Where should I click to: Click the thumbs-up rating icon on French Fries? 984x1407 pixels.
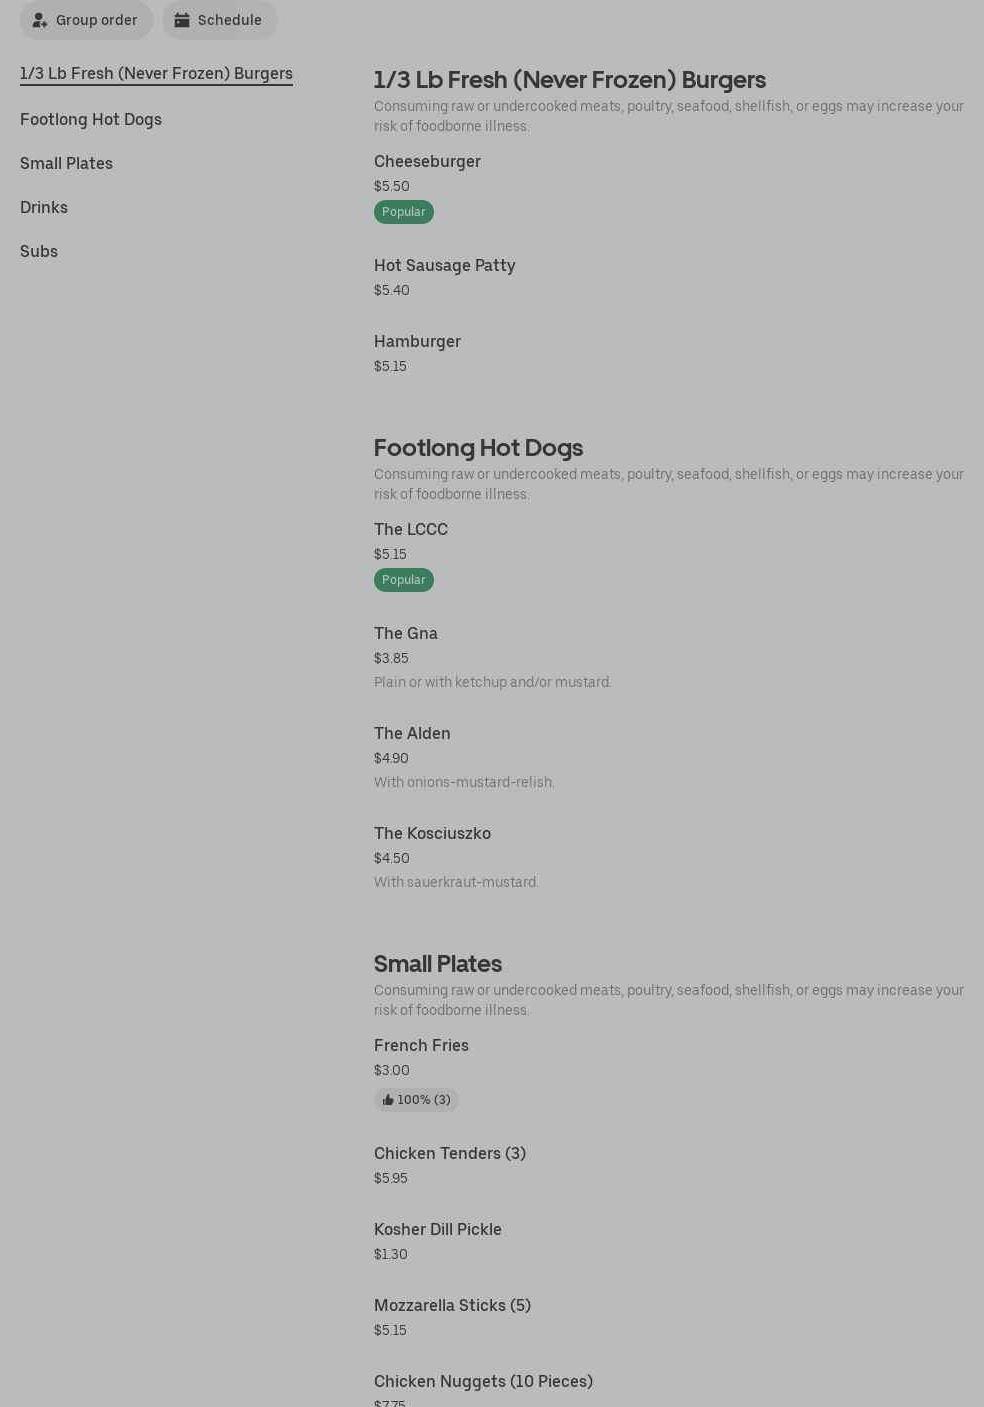click(388, 1100)
